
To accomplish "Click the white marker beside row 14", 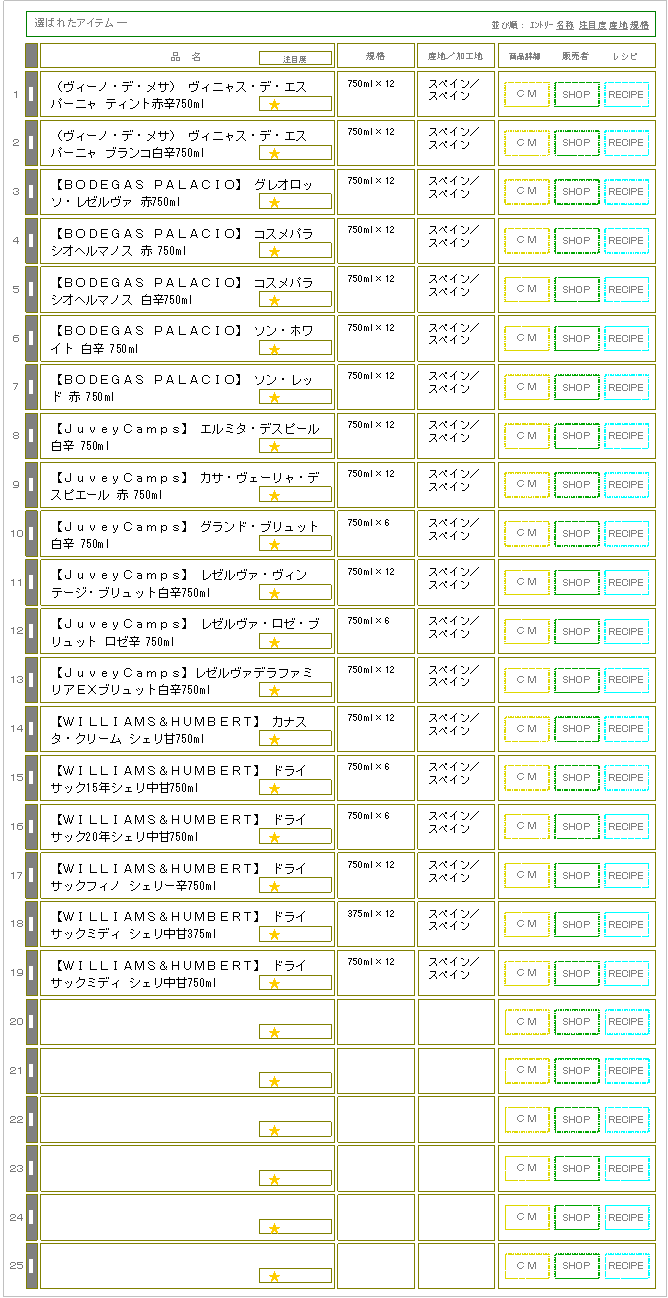I will point(31,729).
